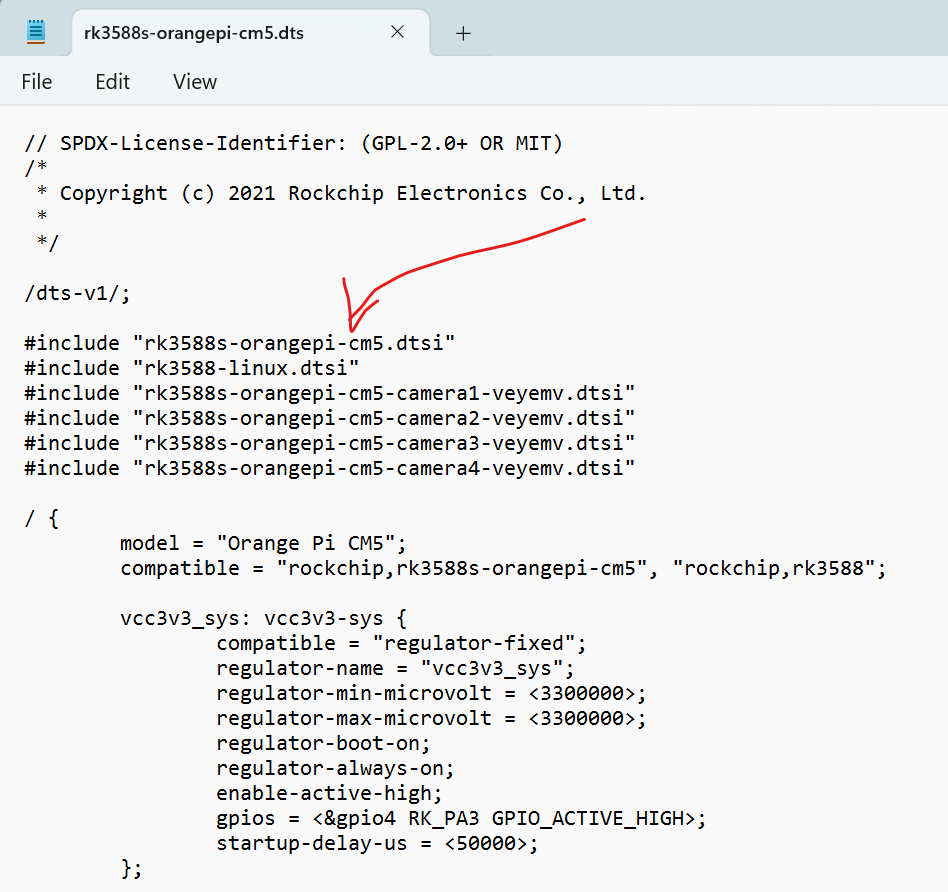Click the Notepad app icon in title bar

[x=36, y=32]
